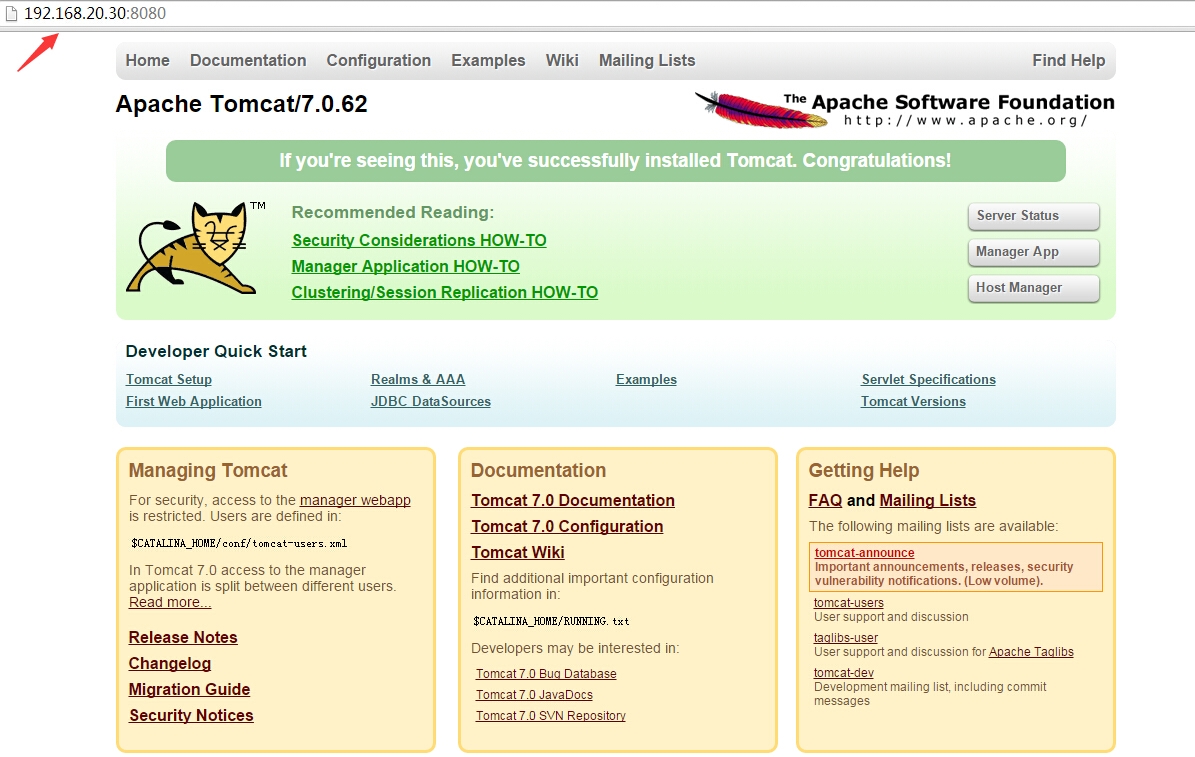
Task: Click the http://www.apache.org/ text
Action: coord(965,120)
